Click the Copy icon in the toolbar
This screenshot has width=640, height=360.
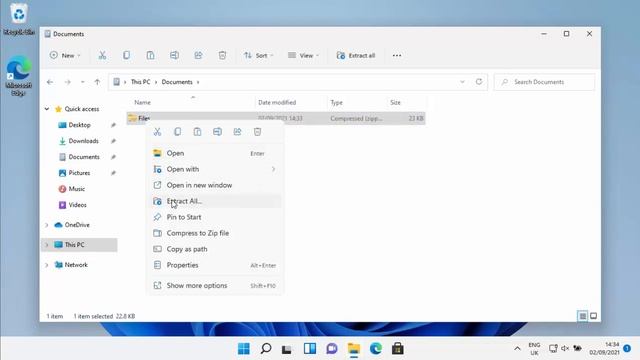127,55
